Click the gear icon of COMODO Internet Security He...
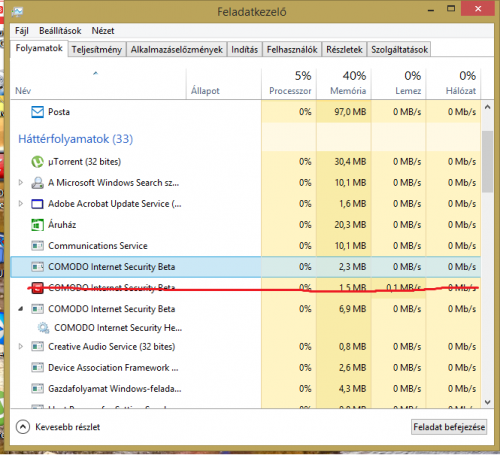500x455 pixels. [x=43, y=328]
